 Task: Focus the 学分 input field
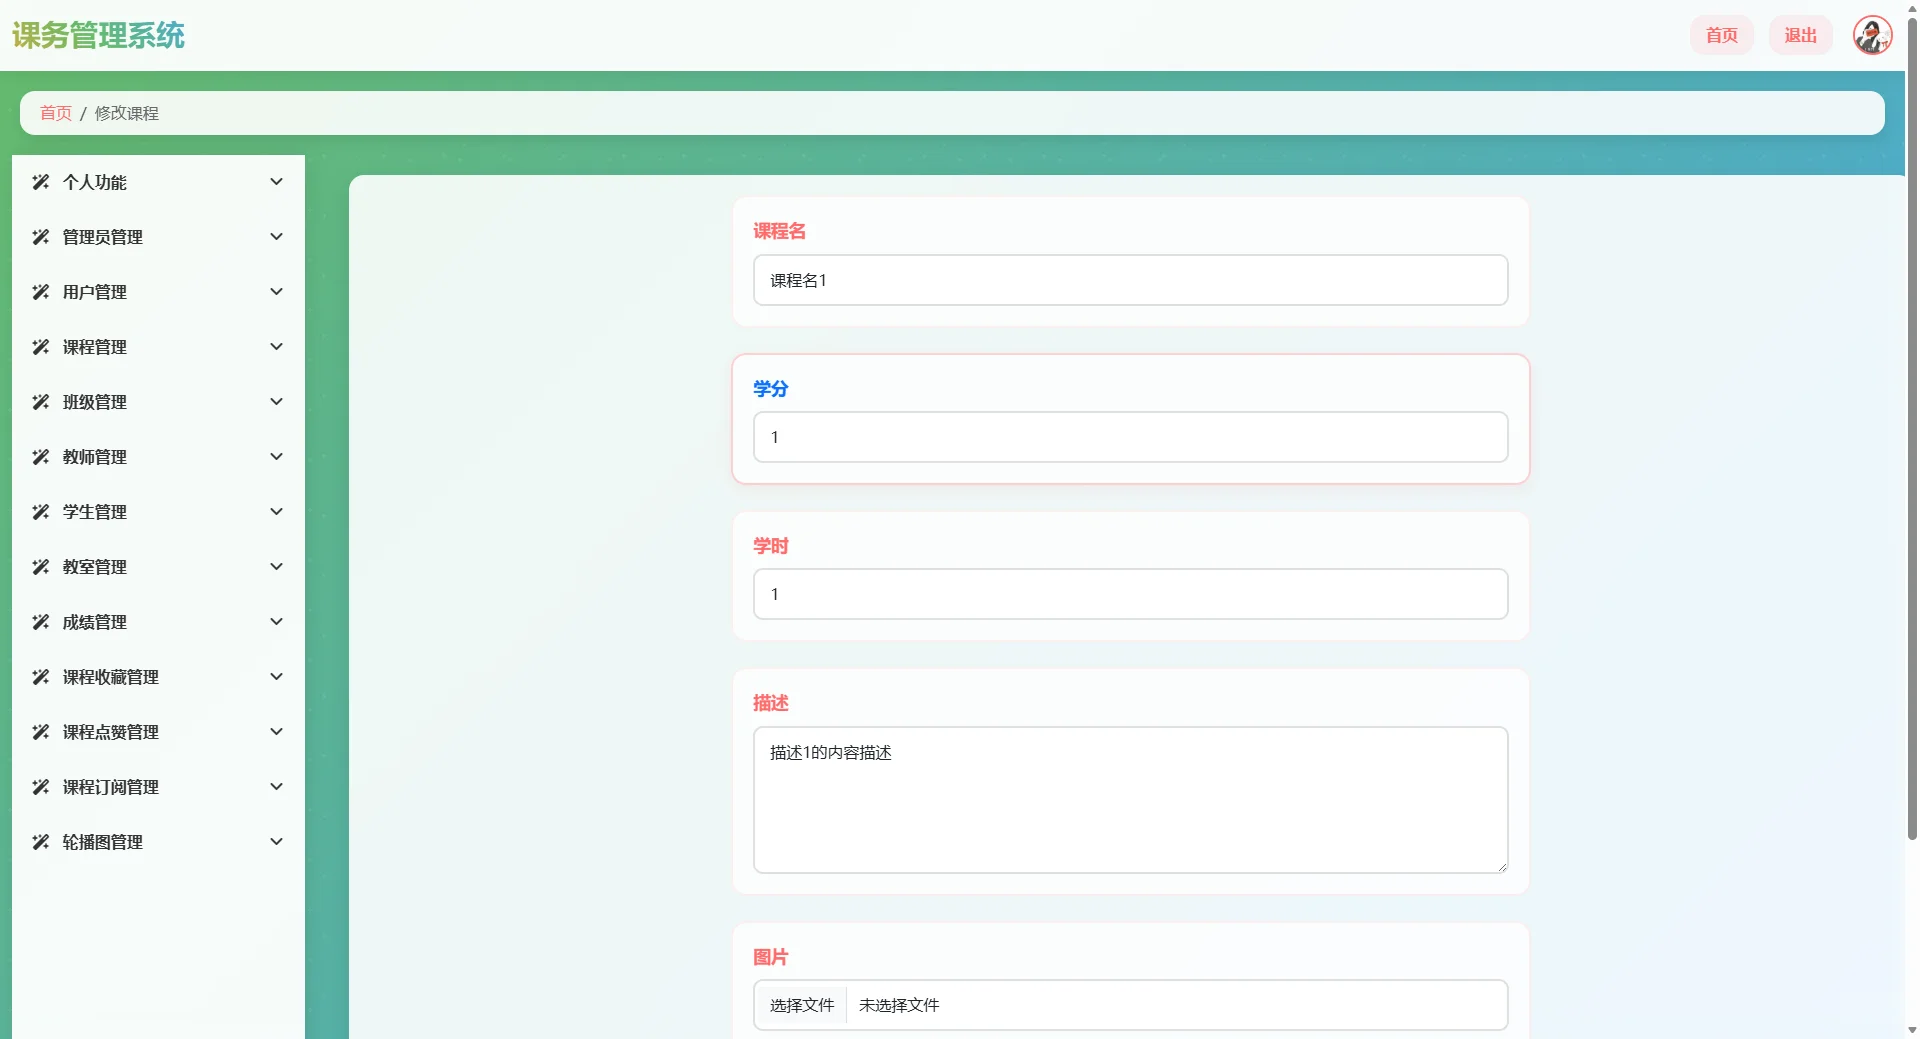1130,437
